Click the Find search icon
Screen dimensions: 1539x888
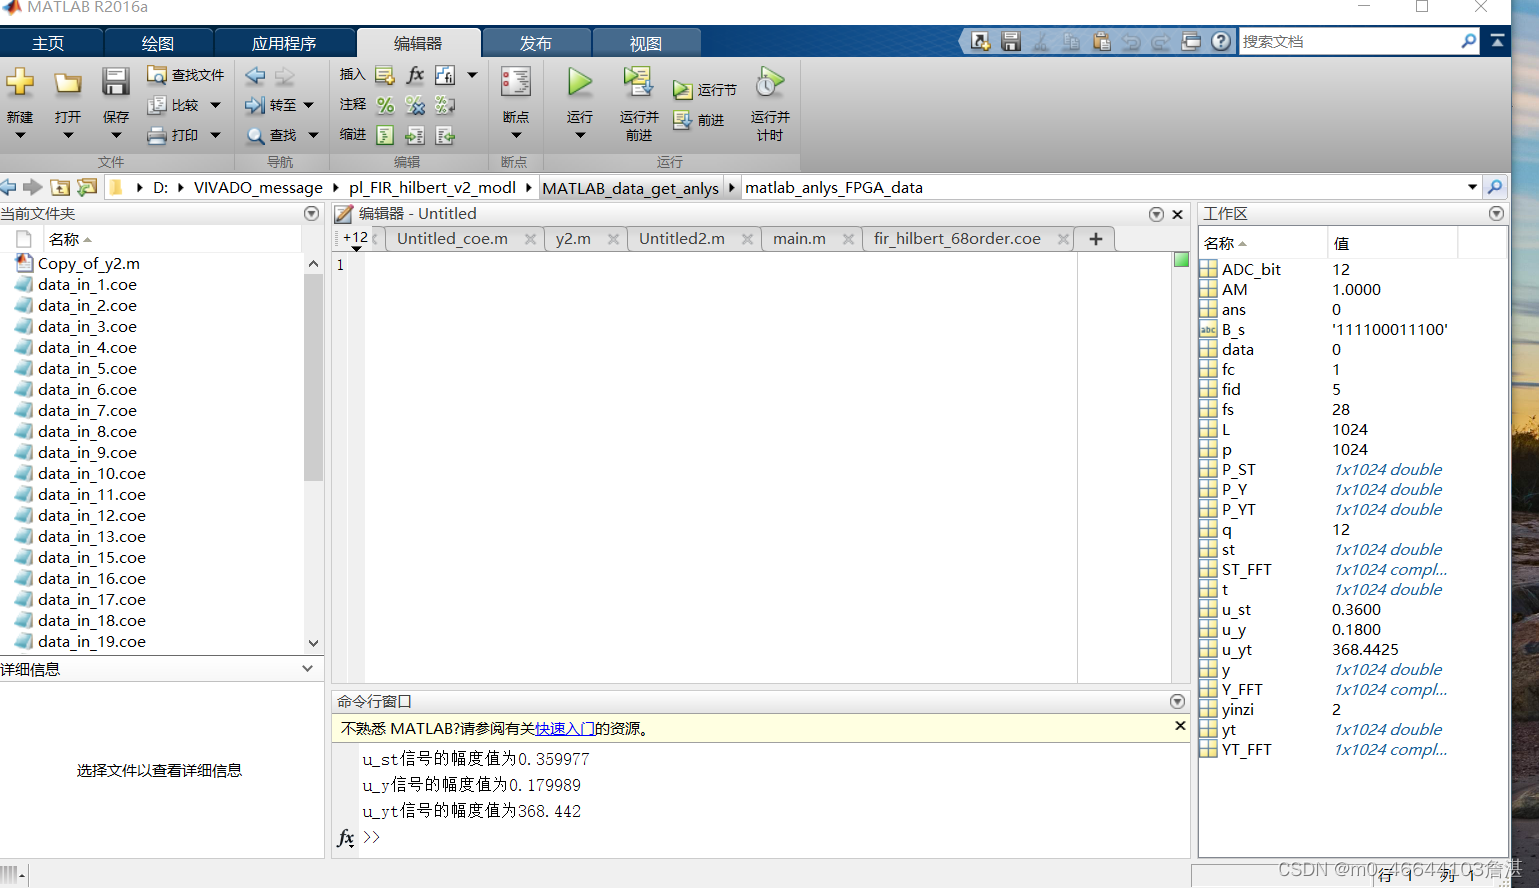[255, 135]
